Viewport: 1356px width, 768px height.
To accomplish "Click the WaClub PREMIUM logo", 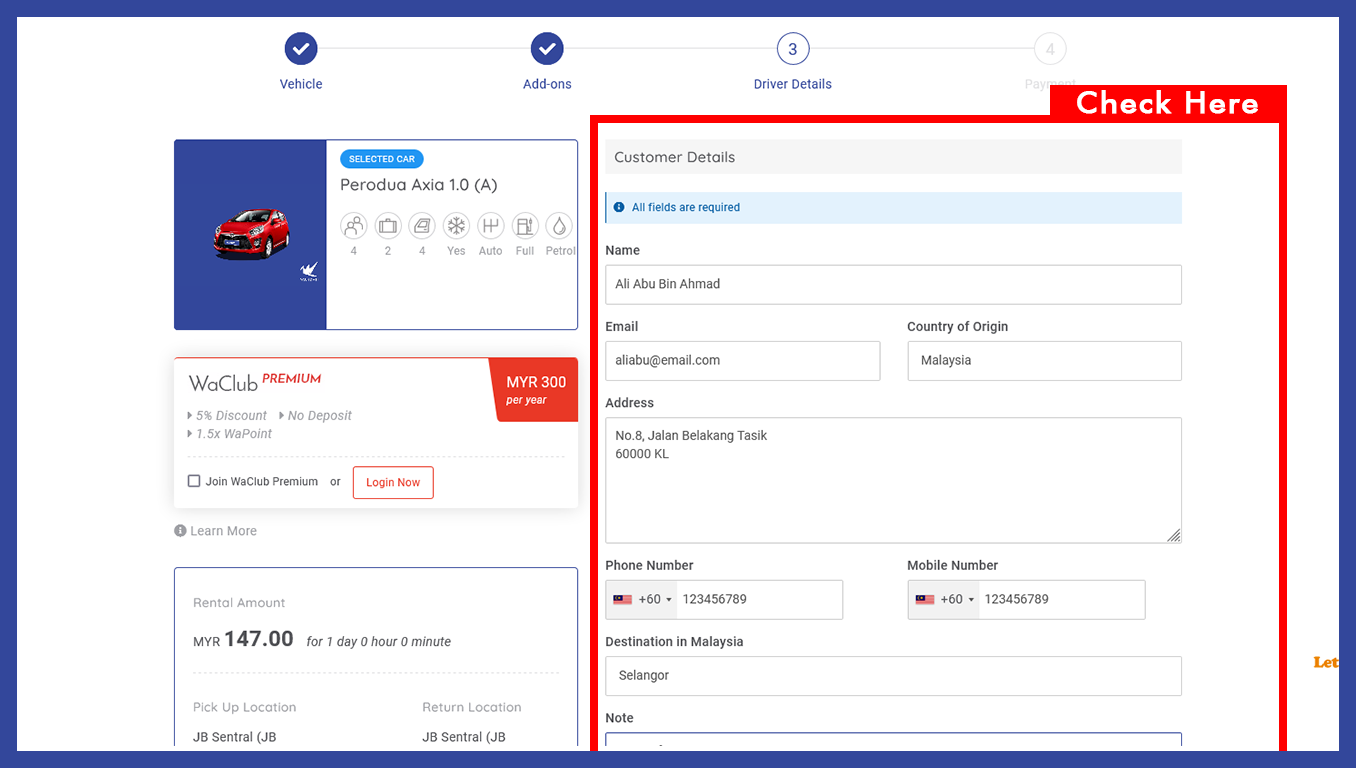I will (x=255, y=382).
